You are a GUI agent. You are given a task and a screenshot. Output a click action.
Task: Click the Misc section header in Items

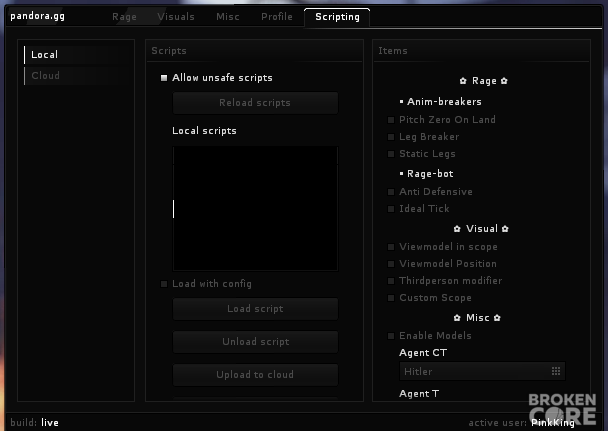pos(477,318)
